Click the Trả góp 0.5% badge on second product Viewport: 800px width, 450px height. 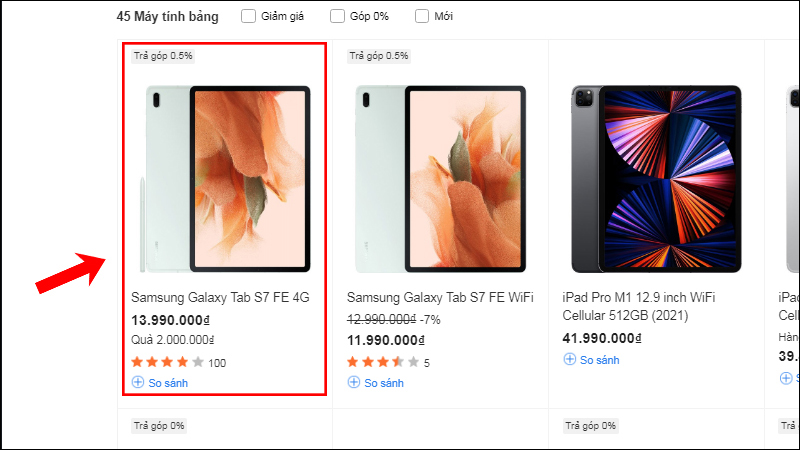380,55
